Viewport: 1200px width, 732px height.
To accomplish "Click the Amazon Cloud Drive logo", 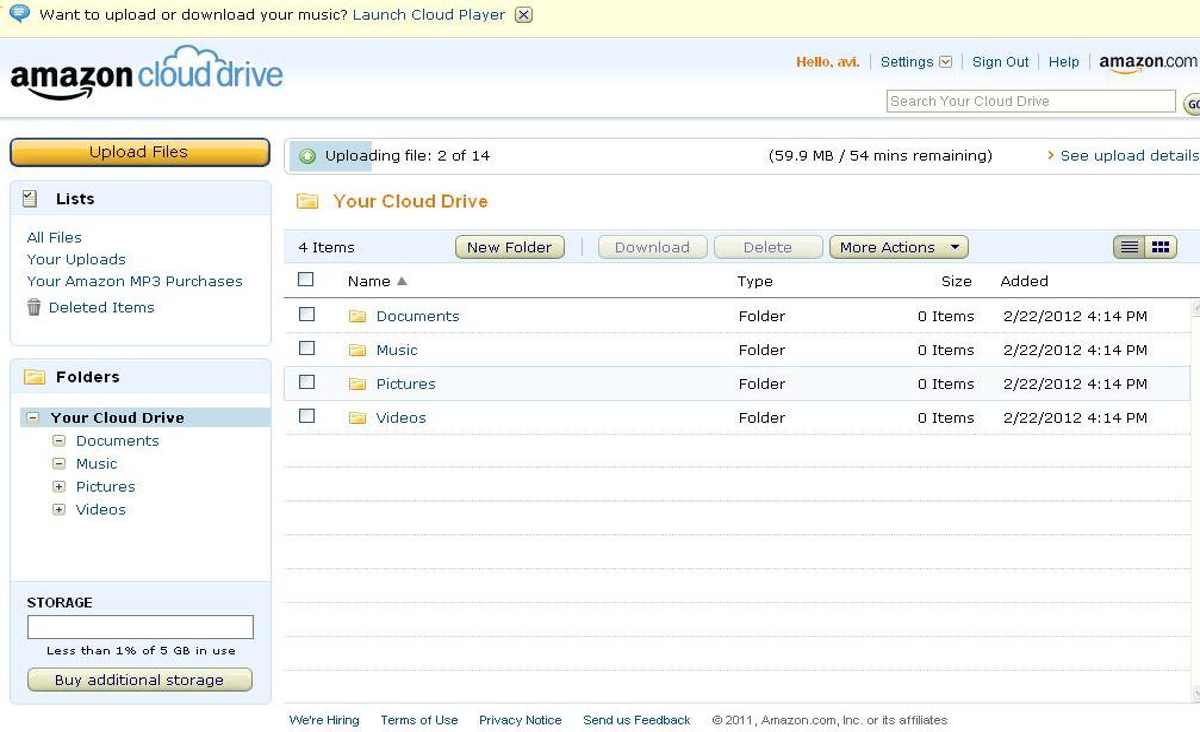I will [x=147, y=73].
